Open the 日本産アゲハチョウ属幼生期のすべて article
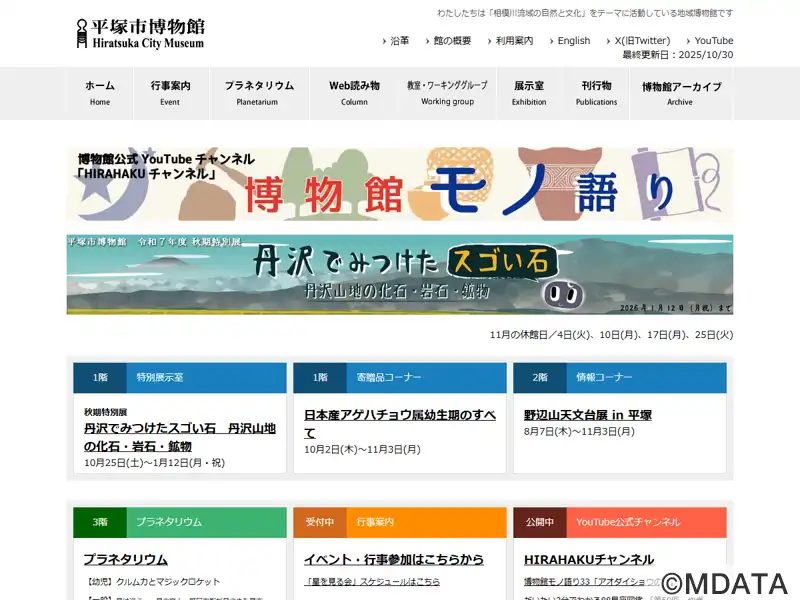The width and height of the screenshot is (800, 600). coord(399,424)
